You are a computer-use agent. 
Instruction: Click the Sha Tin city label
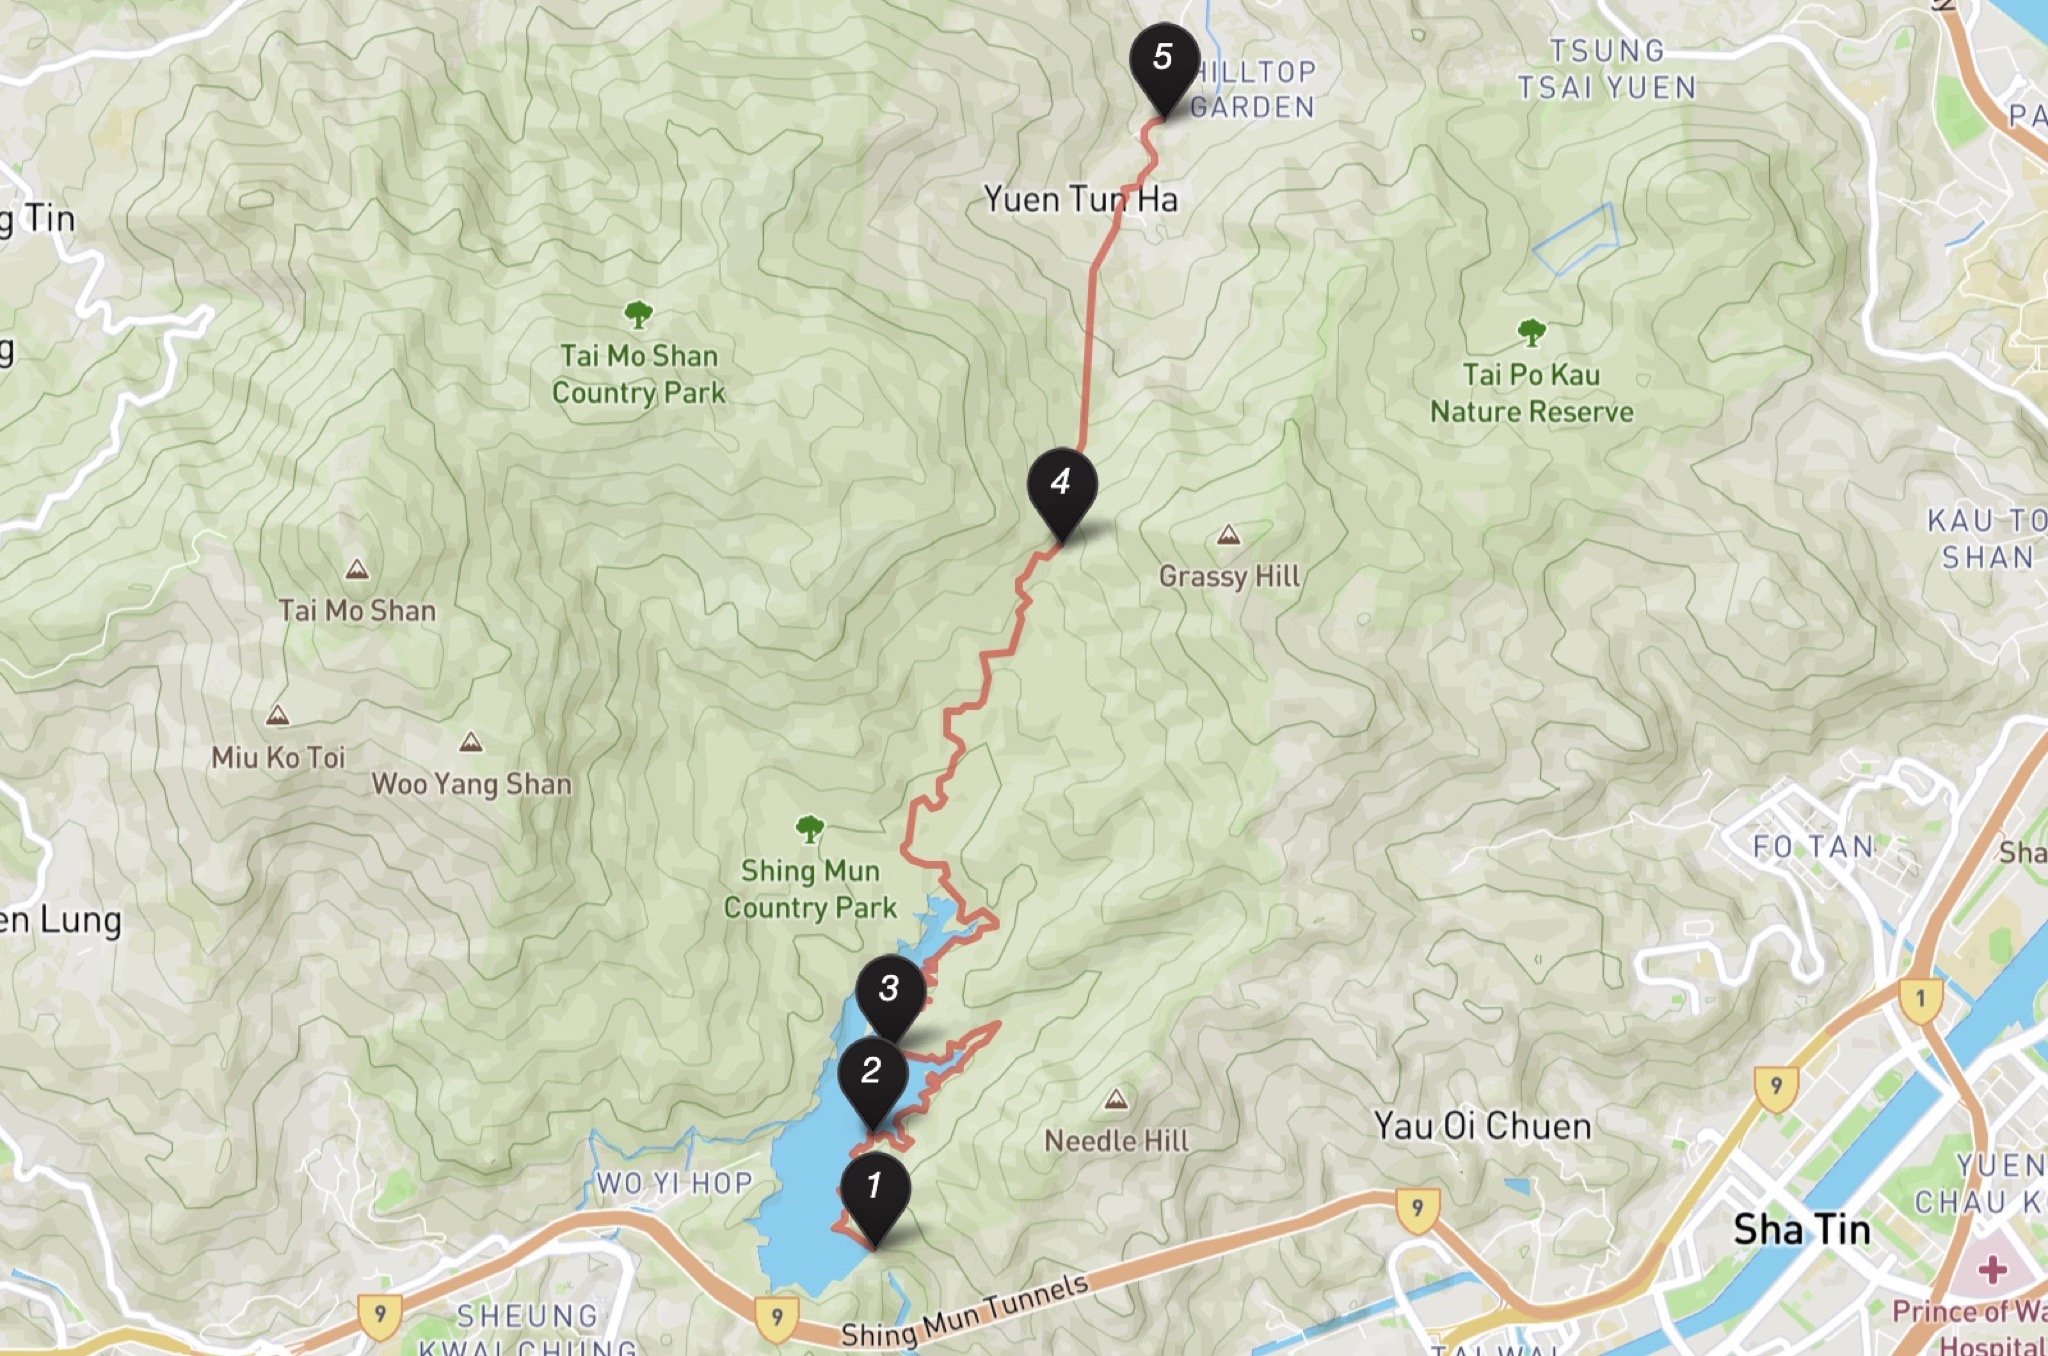[1802, 1229]
